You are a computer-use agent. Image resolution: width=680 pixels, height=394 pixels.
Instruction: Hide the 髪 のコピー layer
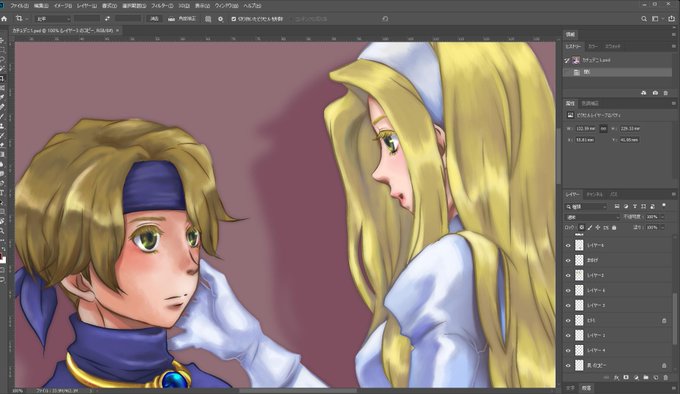coord(568,365)
